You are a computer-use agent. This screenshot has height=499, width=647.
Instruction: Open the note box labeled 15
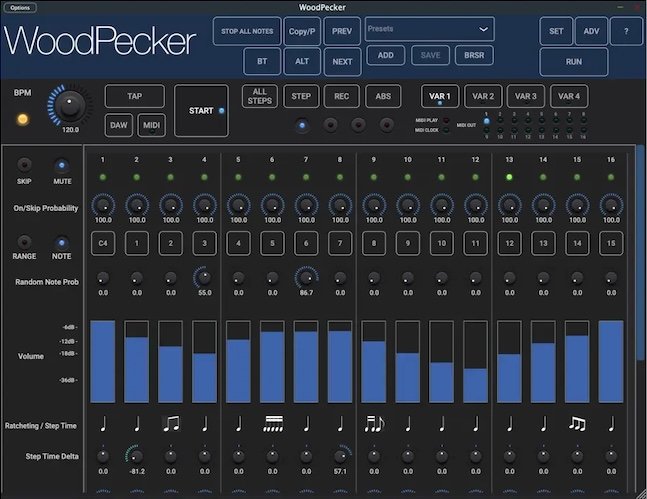tap(611, 244)
